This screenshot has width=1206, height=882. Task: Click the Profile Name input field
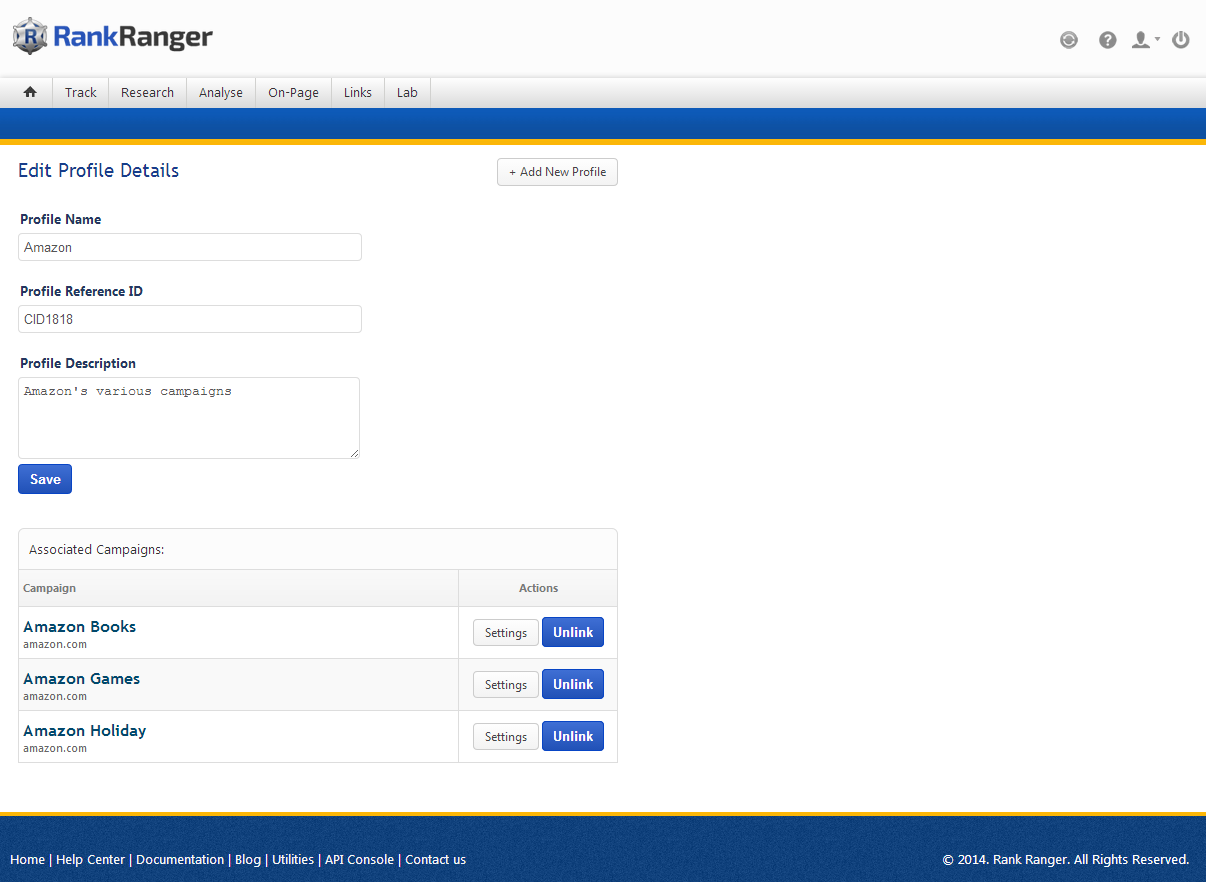pyautogui.click(x=190, y=247)
